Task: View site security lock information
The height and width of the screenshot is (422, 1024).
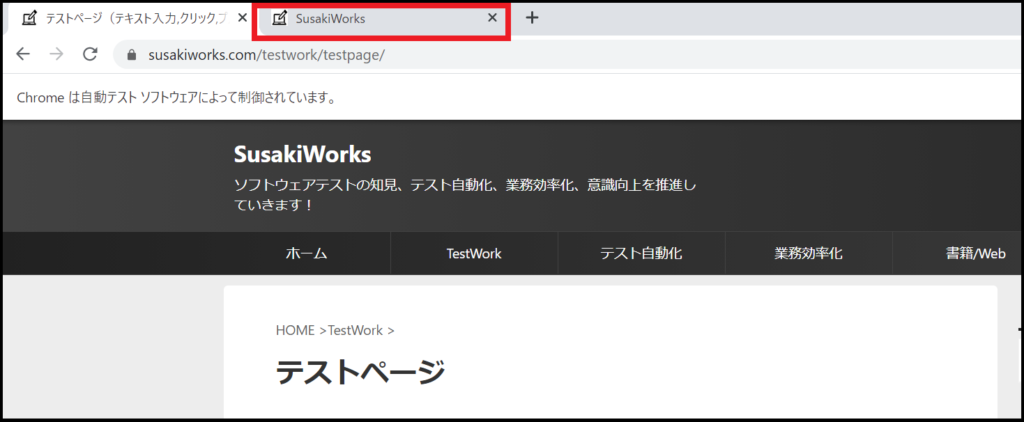Action: click(132, 56)
